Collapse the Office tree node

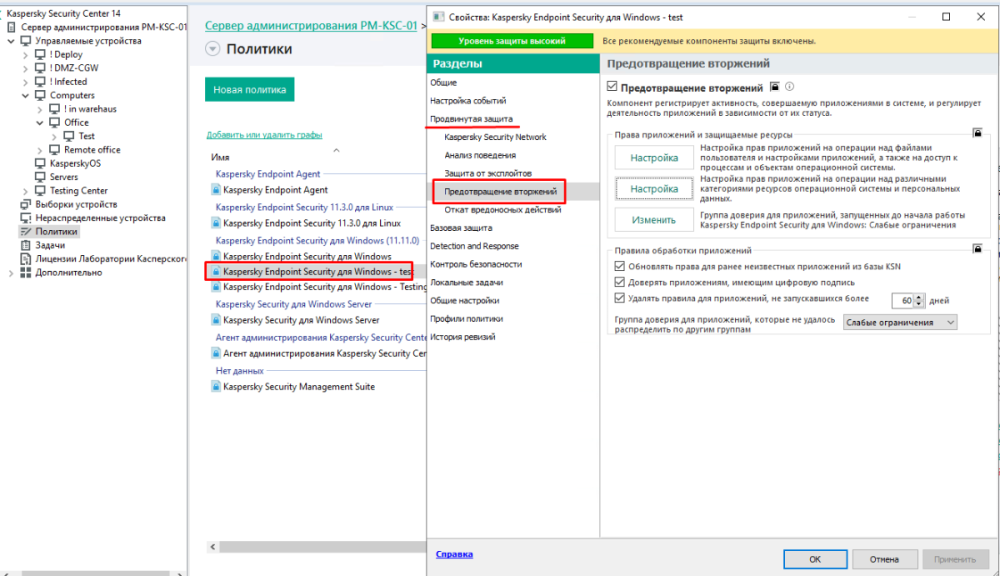point(40,122)
